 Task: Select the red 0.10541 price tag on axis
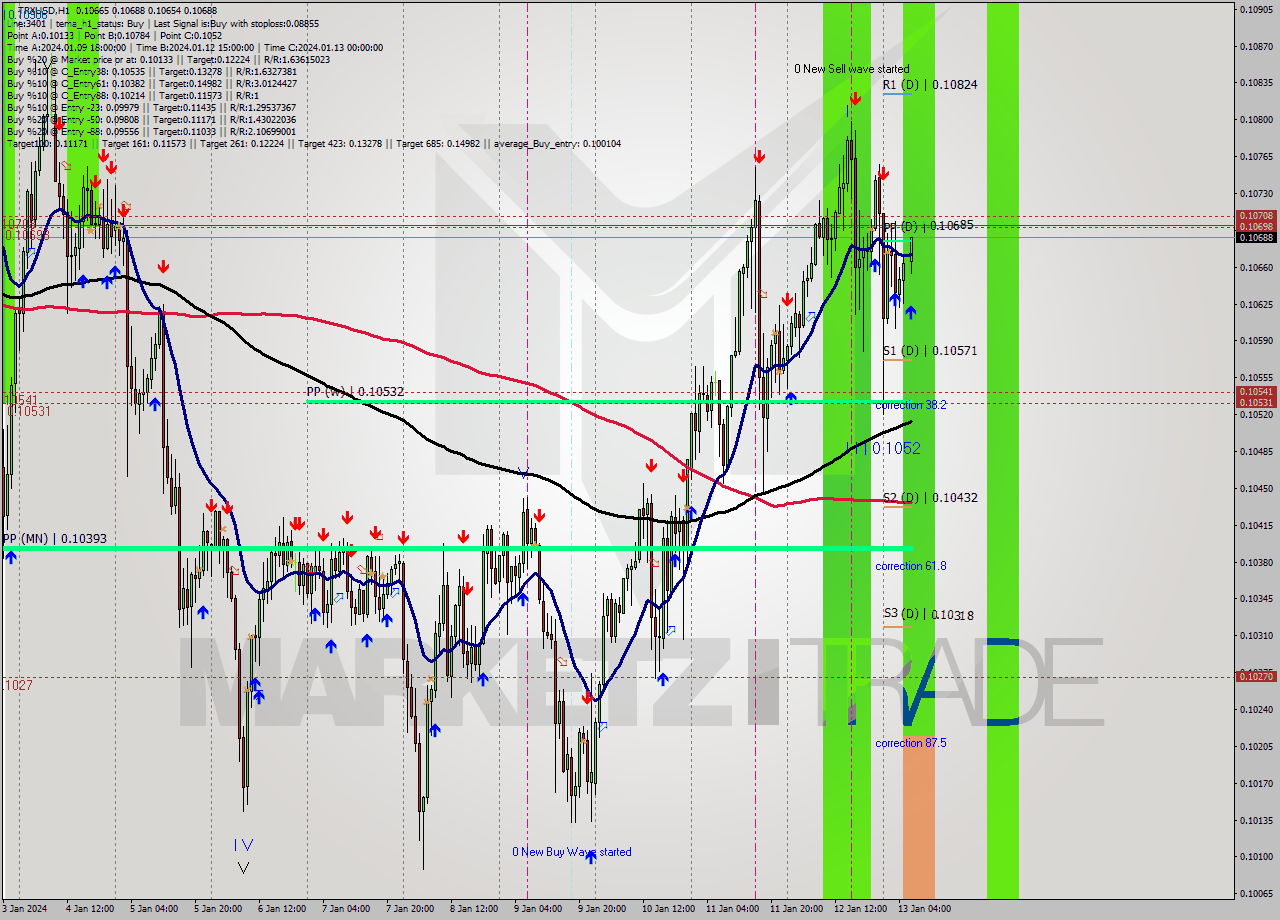point(1256,392)
